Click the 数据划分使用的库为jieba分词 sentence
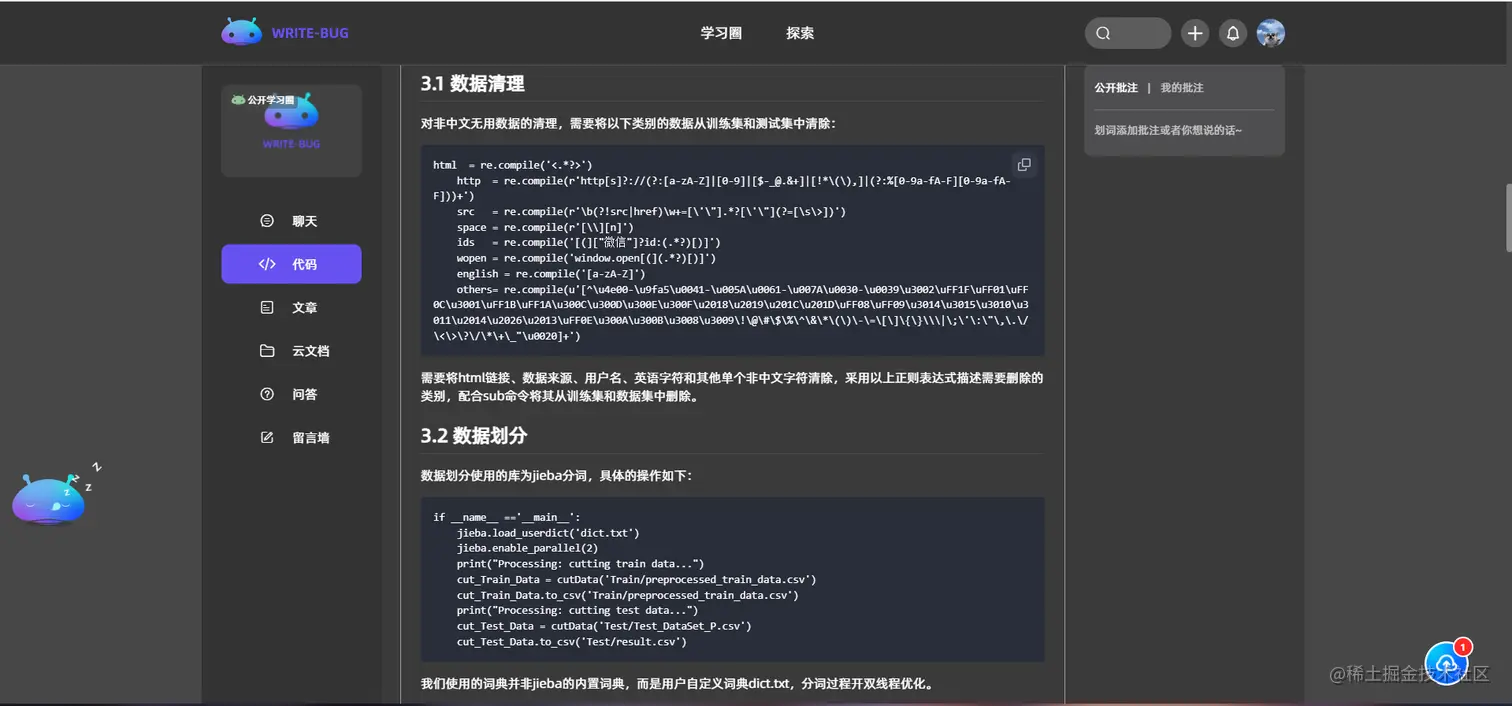 556,476
